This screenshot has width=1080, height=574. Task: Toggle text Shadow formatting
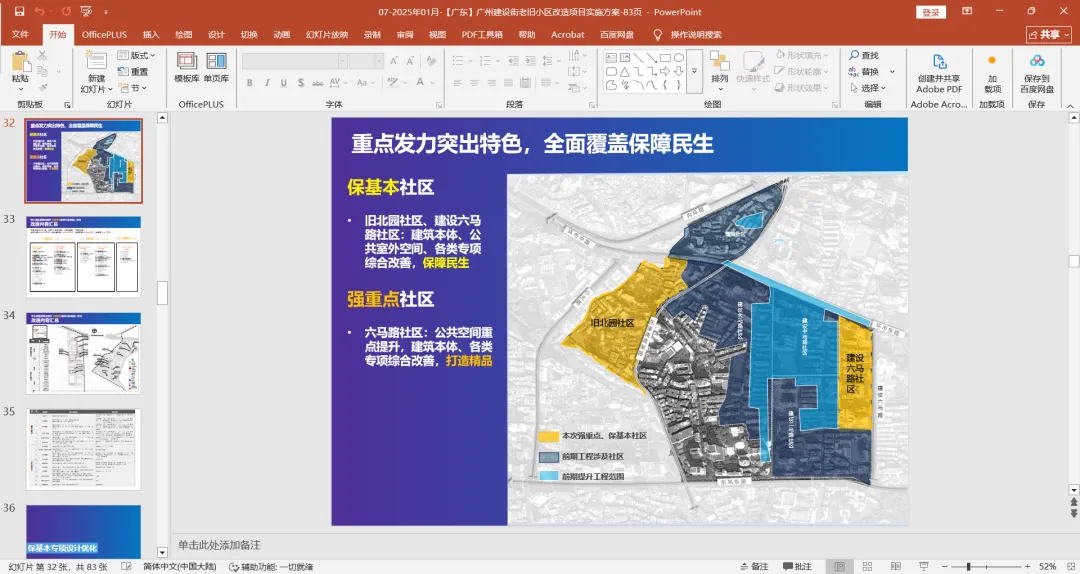(301, 83)
